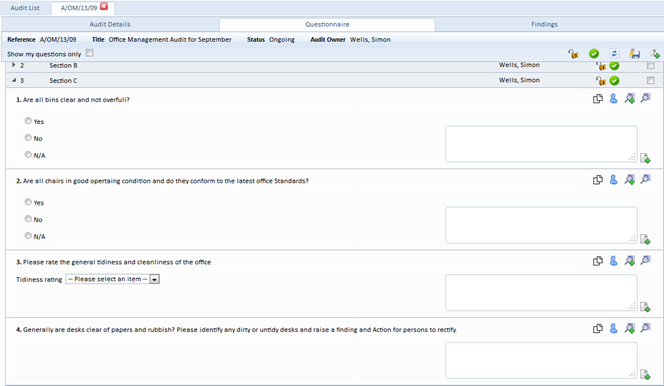Image resolution: width=664 pixels, height=386 pixels.
Task: Click magnifier with green plus for question 1
Action: [630, 99]
